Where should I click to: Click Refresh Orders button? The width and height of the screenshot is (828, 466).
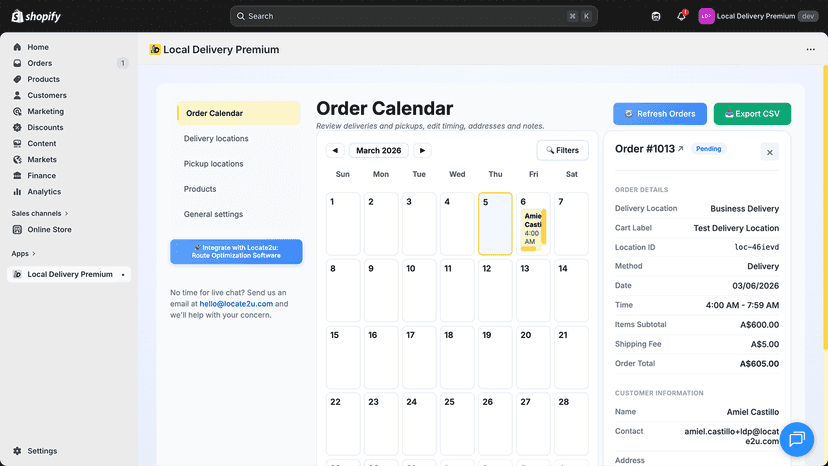point(660,114)
